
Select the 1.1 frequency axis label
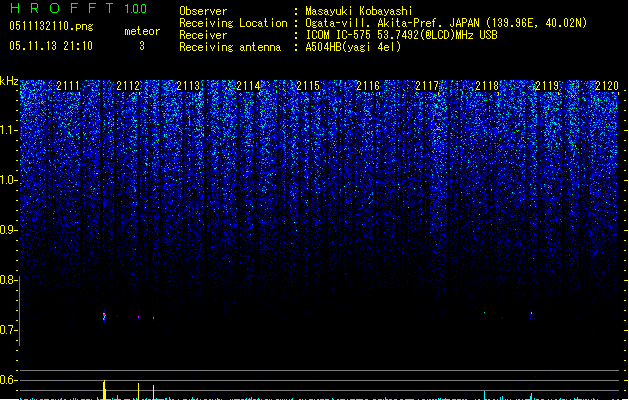point(8,130)
